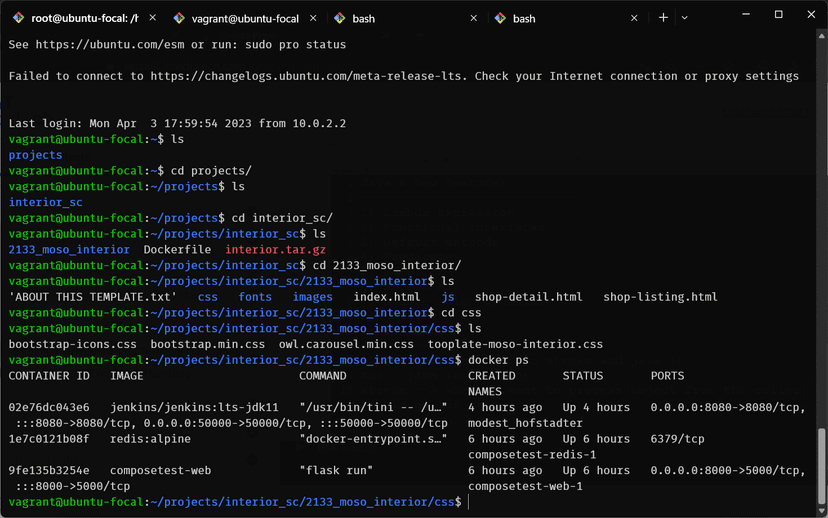The height and width of the screenshot is (518, 828).
Task: Click the root@ubuntu-focal tab icon
Action: [x=18, y=18]
